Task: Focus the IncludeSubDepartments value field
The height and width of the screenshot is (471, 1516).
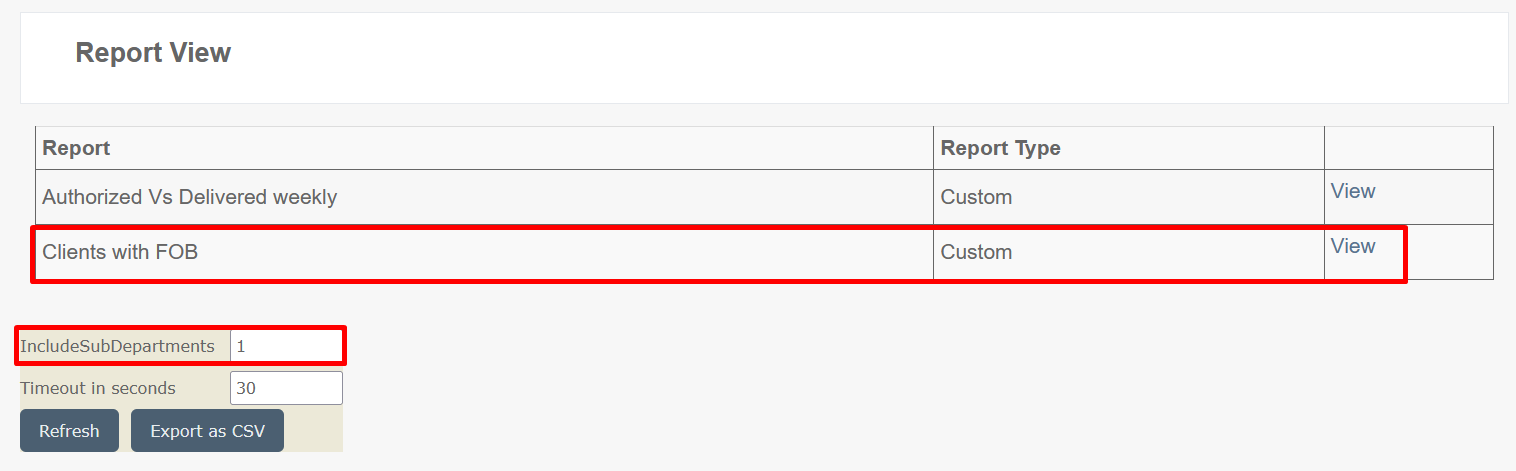Action: tap(286, 346)
